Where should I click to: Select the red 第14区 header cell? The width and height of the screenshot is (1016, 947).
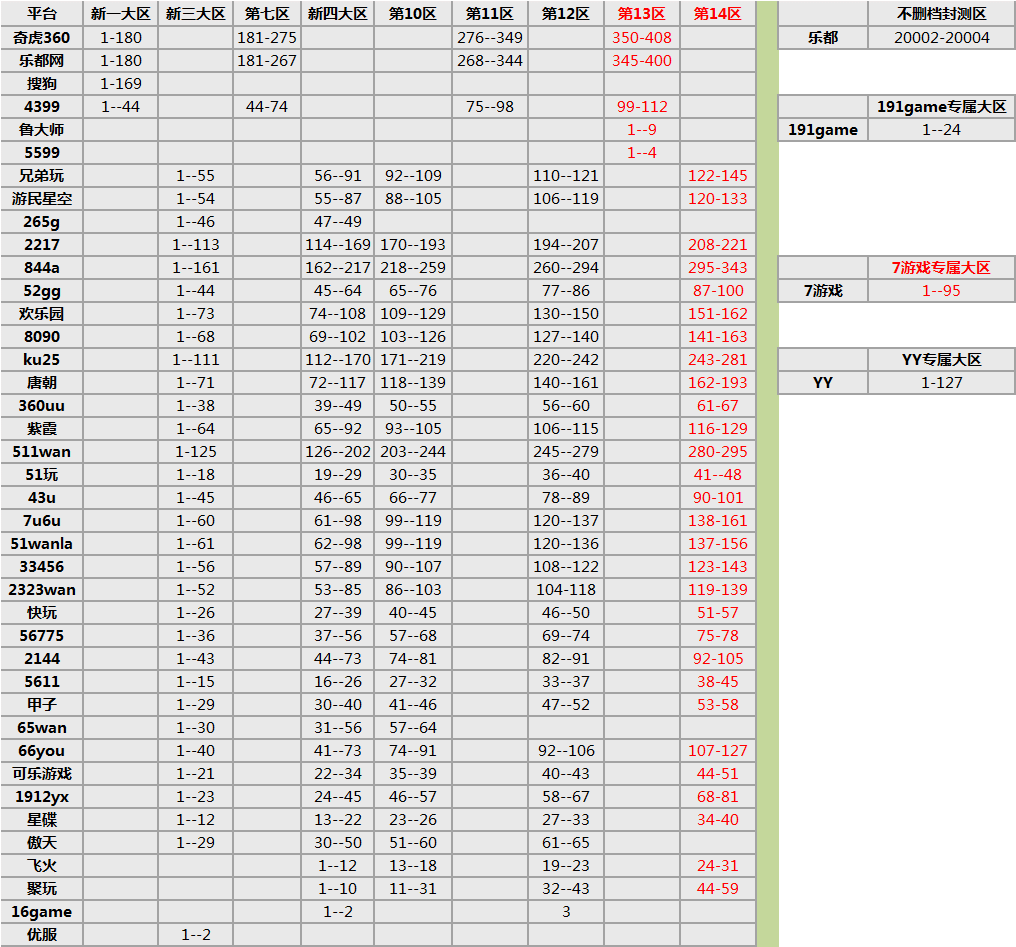717,14
